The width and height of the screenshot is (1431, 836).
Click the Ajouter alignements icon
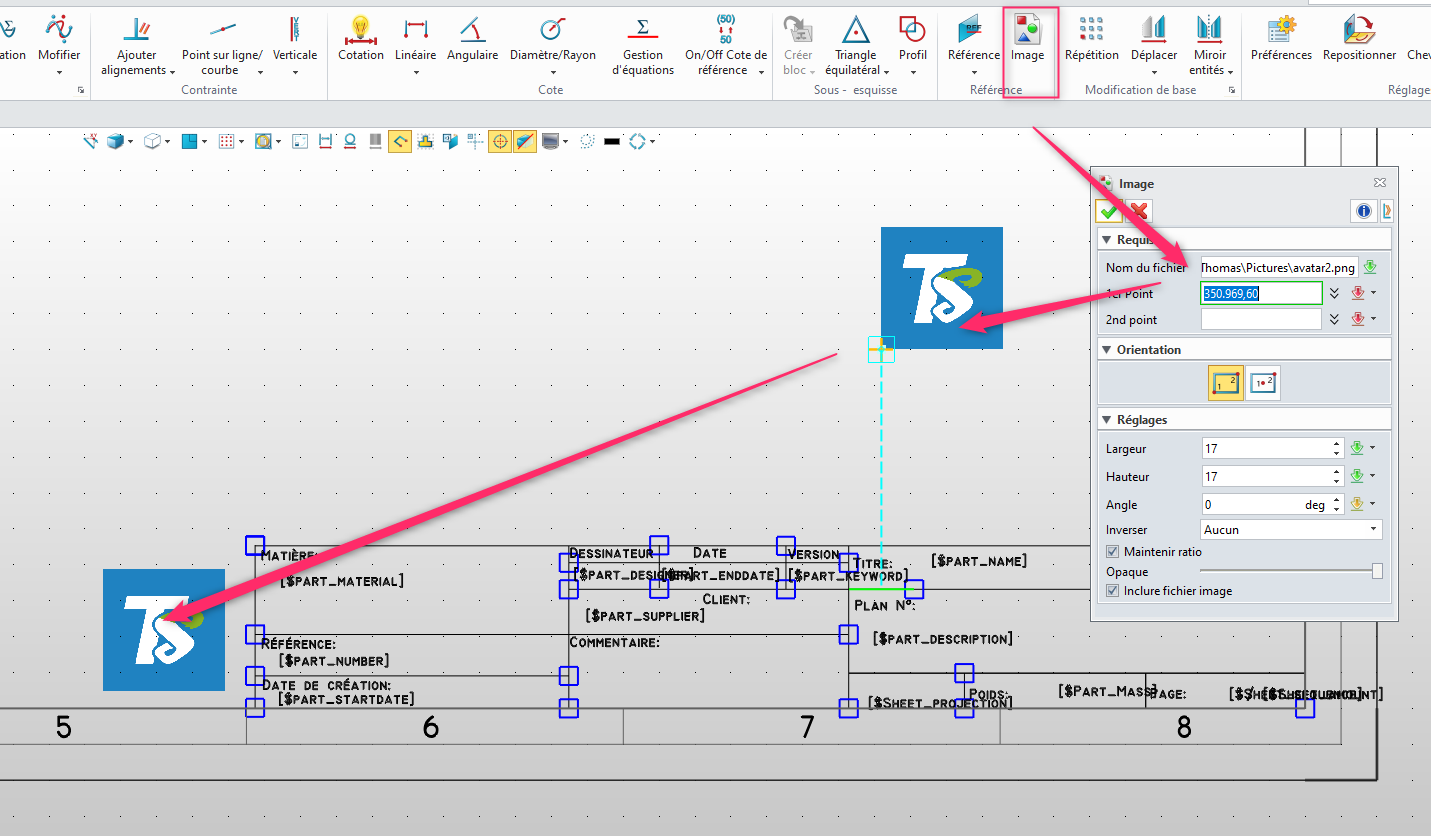click(137, 28)
